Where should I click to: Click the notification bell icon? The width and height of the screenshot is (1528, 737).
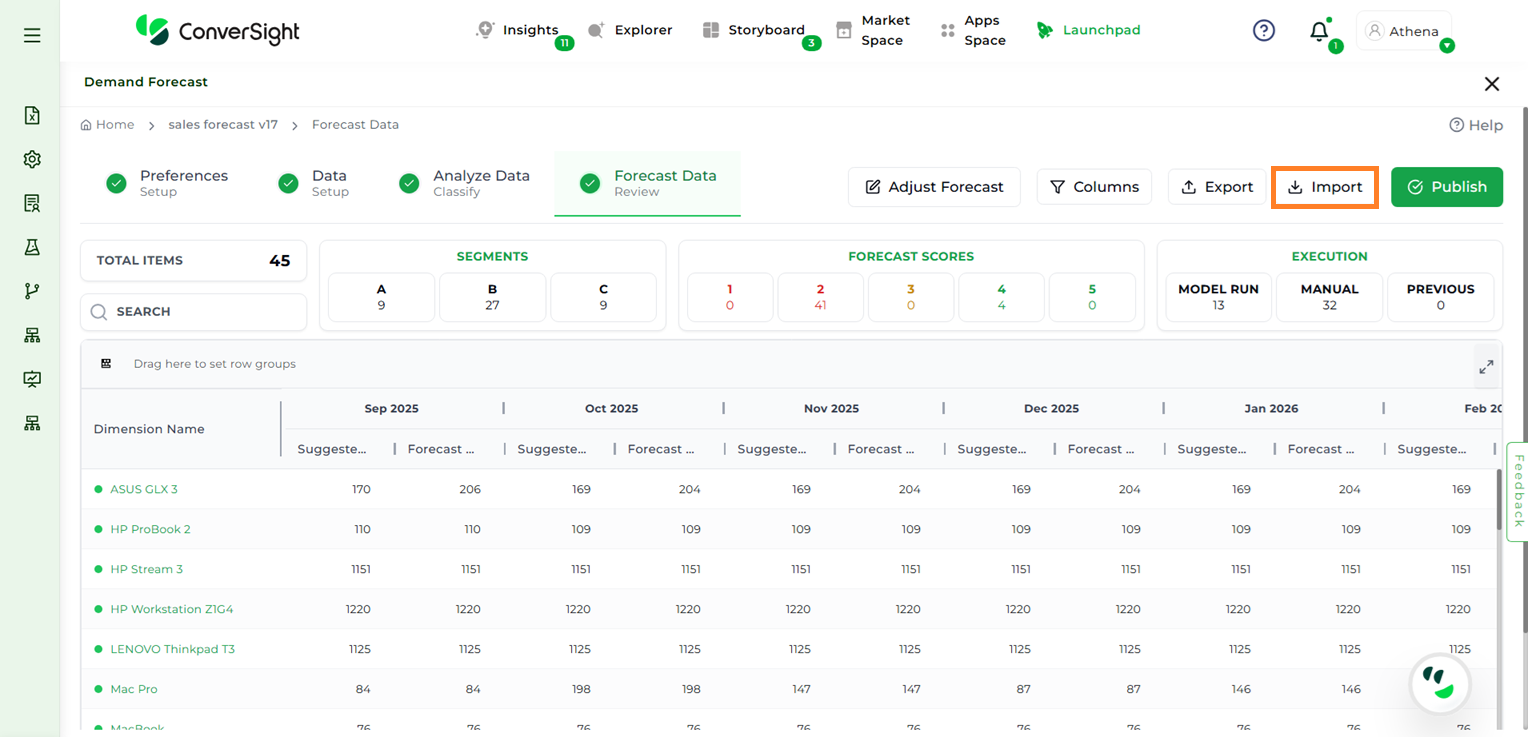coord(1319,31)
